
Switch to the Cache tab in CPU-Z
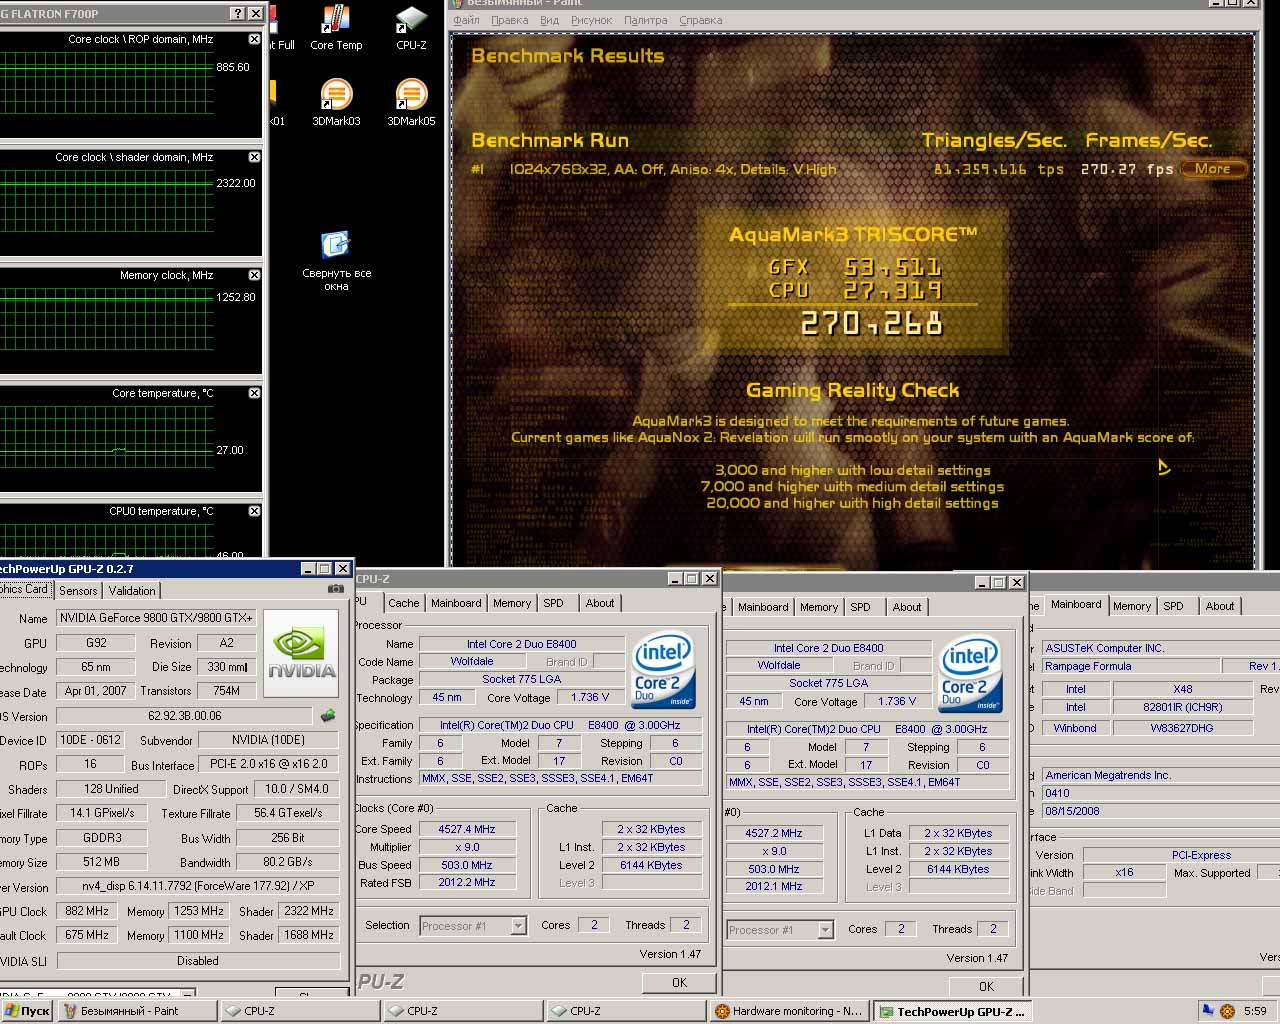(404, 603)
